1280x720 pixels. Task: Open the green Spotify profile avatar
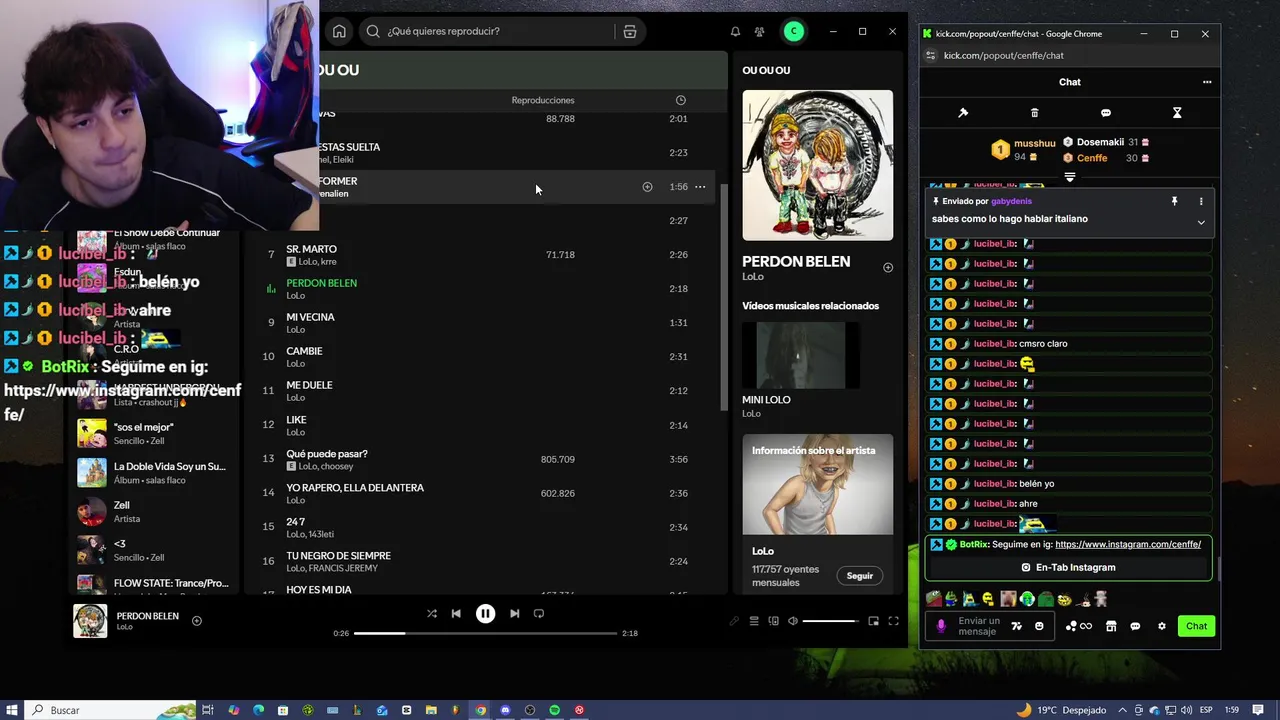tap(793, 31)
